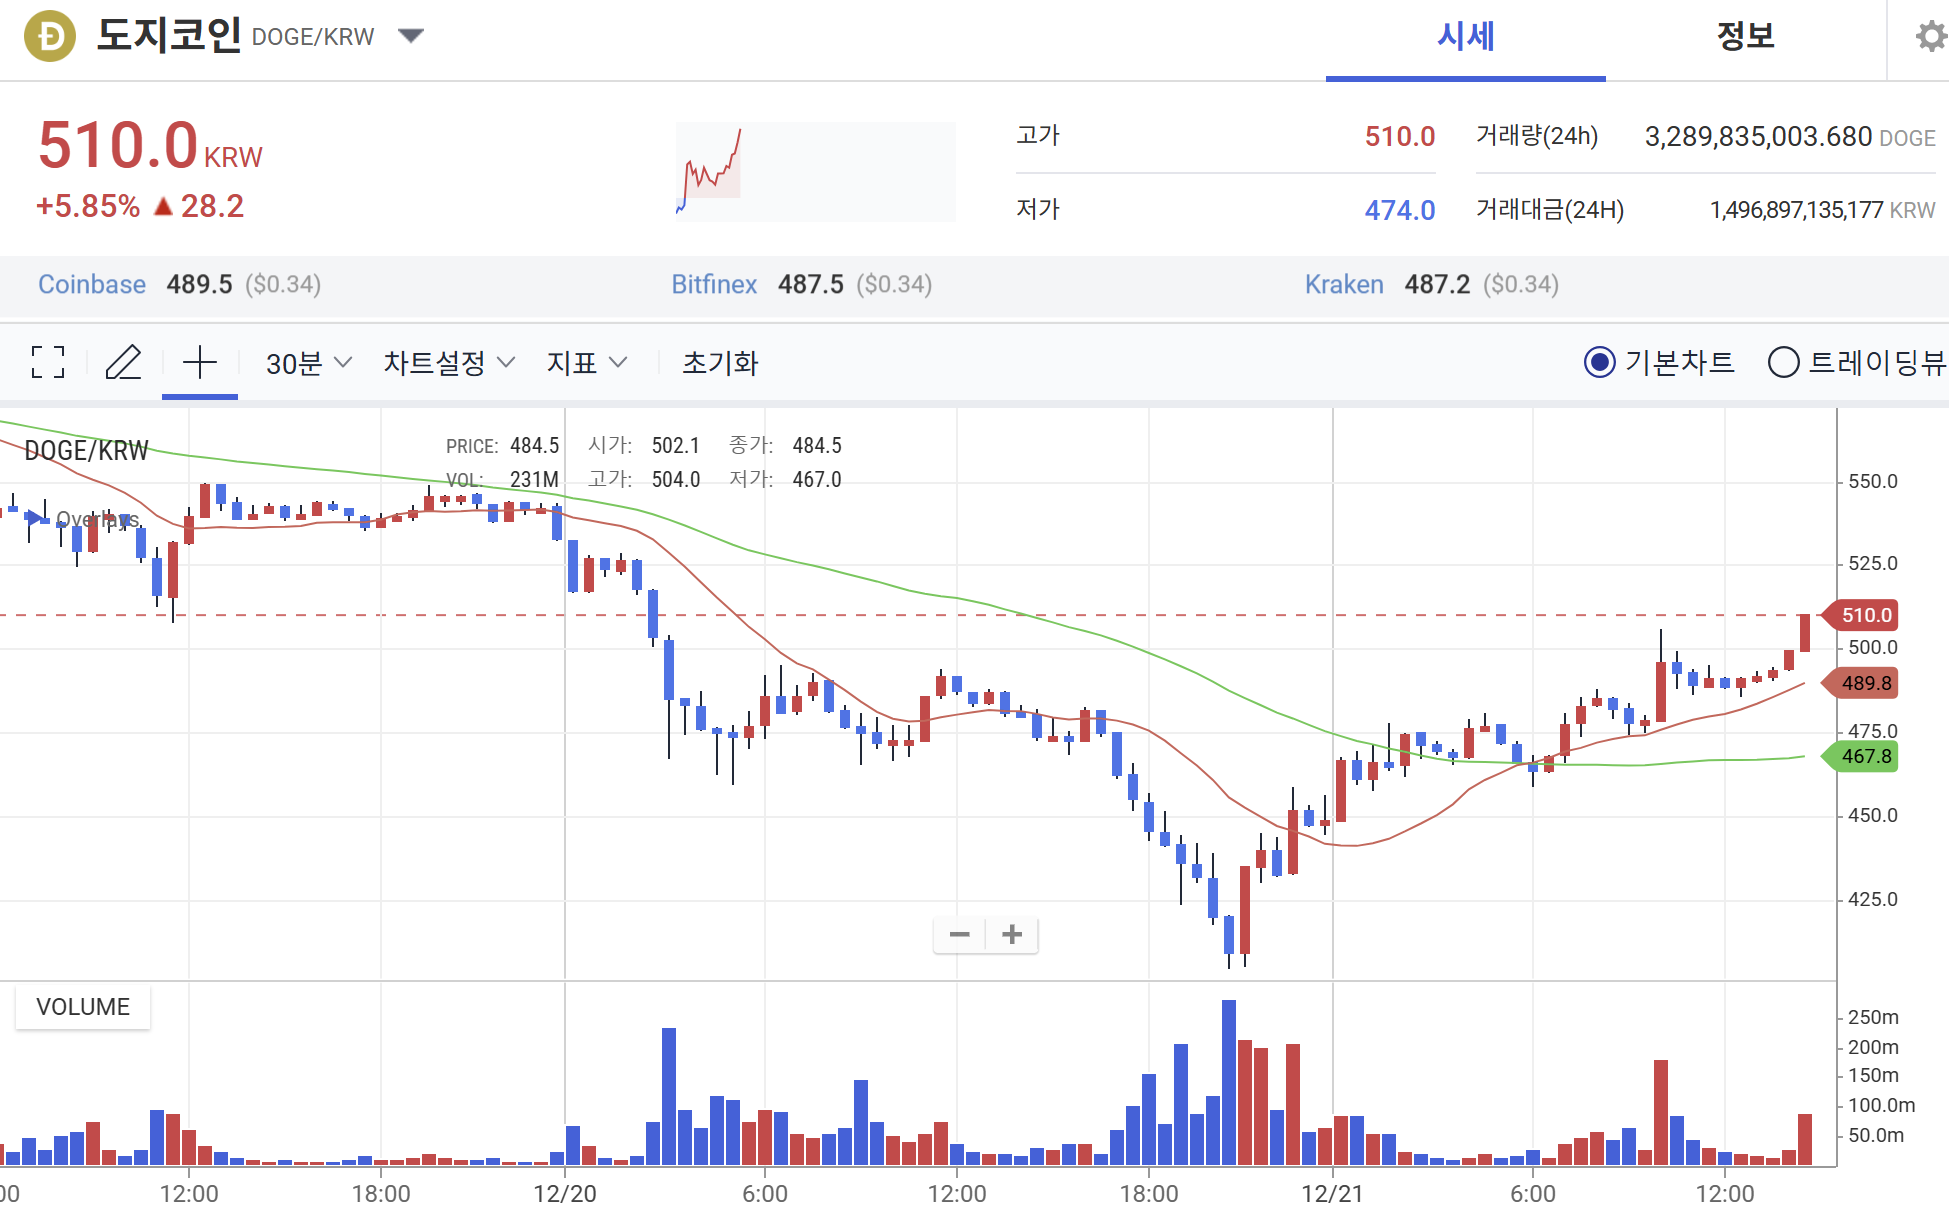
Task: Switch to the 정보 tab
Action: pyautogui.click(x=1745, y=37)
